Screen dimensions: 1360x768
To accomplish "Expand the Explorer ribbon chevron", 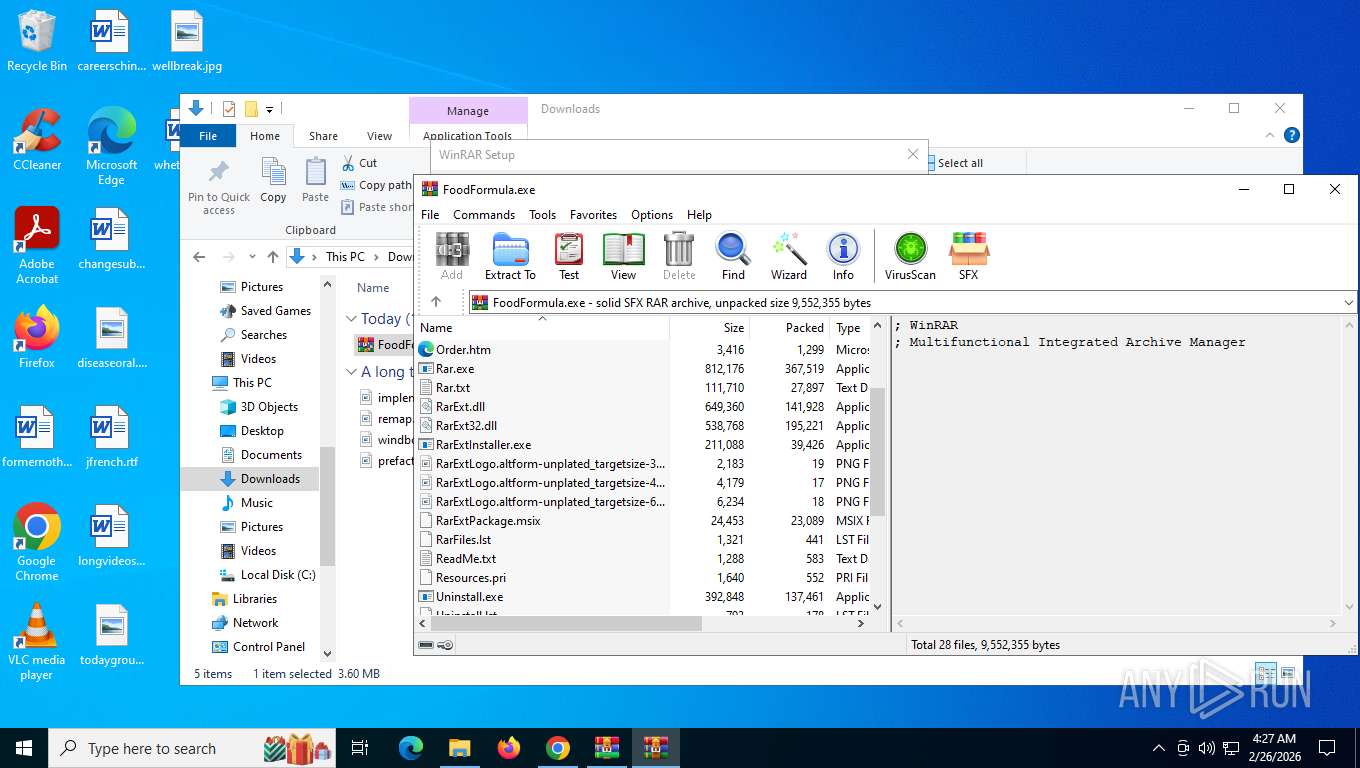I will click(x=1270, y=135).
